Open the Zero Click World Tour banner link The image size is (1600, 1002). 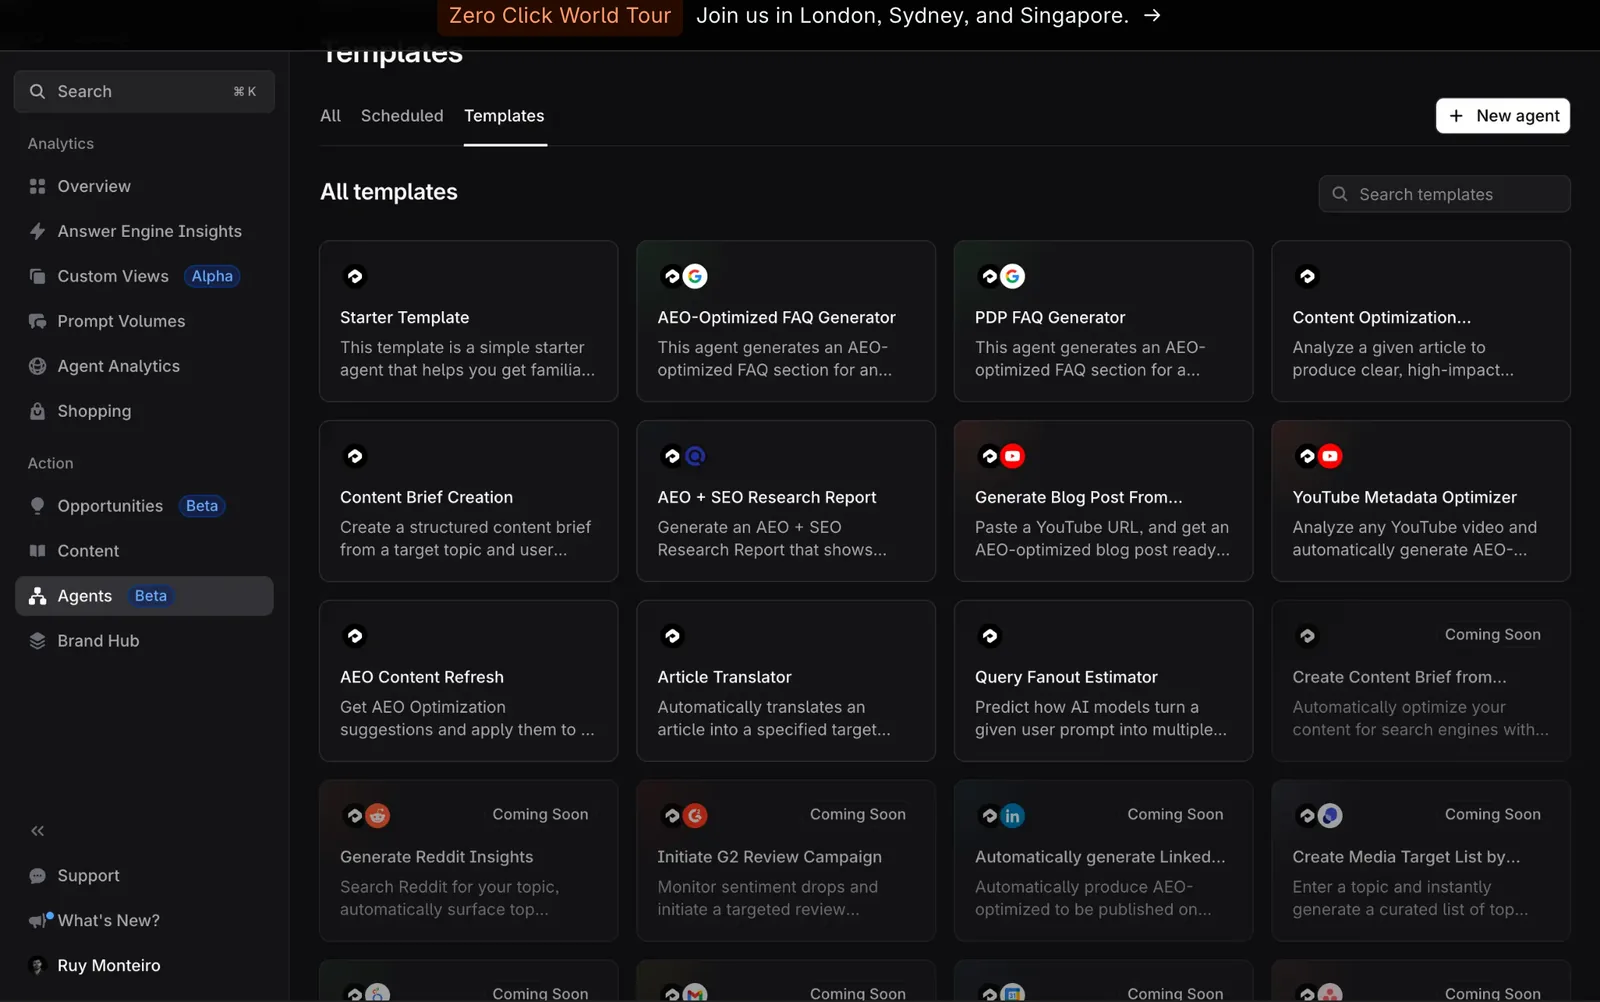click(560, 16)
